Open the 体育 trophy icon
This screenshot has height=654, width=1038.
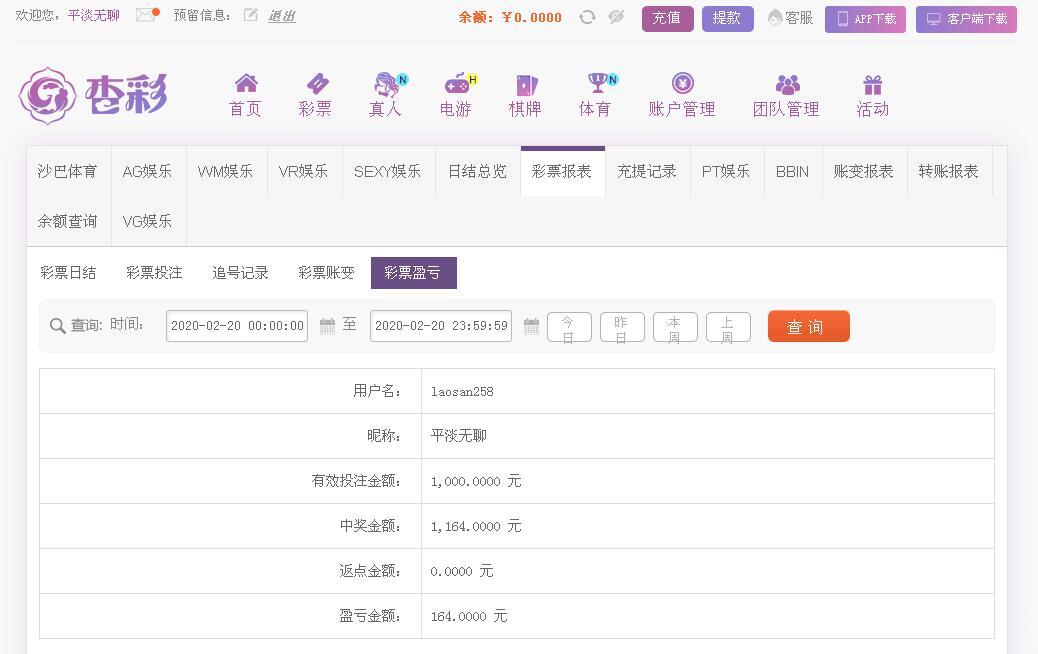[x=597, y=84]
